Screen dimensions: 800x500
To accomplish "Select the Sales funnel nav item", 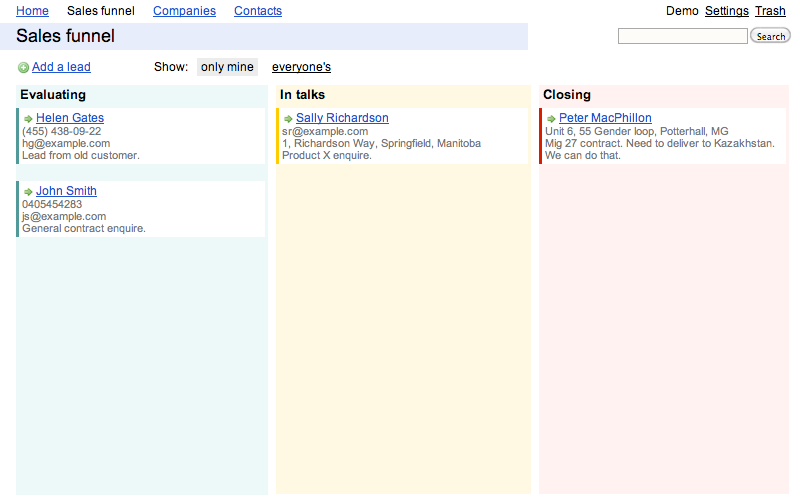I will click(x=101, y=11).
